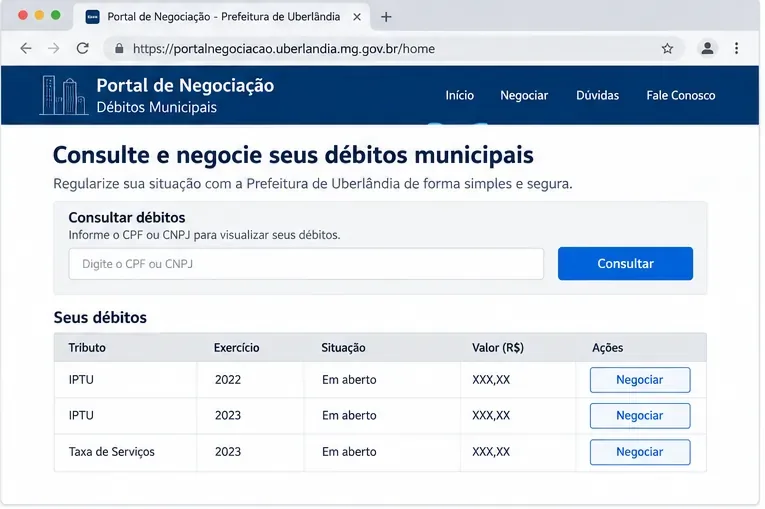Viewport: 765px width, 509px height.
Task: Click the Portal de Negociação header title
Action: coord(185,85)
